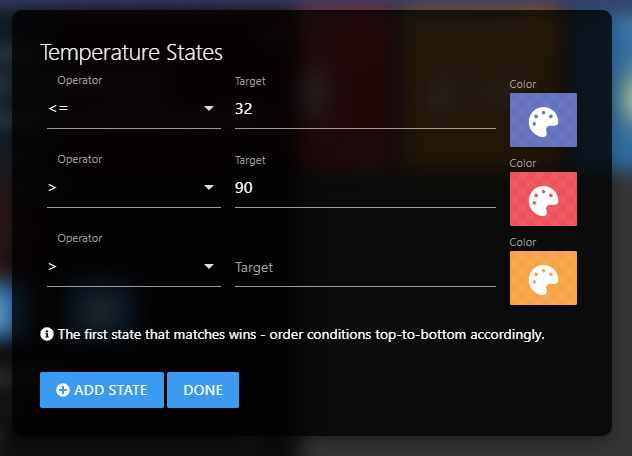Click palette icon in red swatch

543,201
